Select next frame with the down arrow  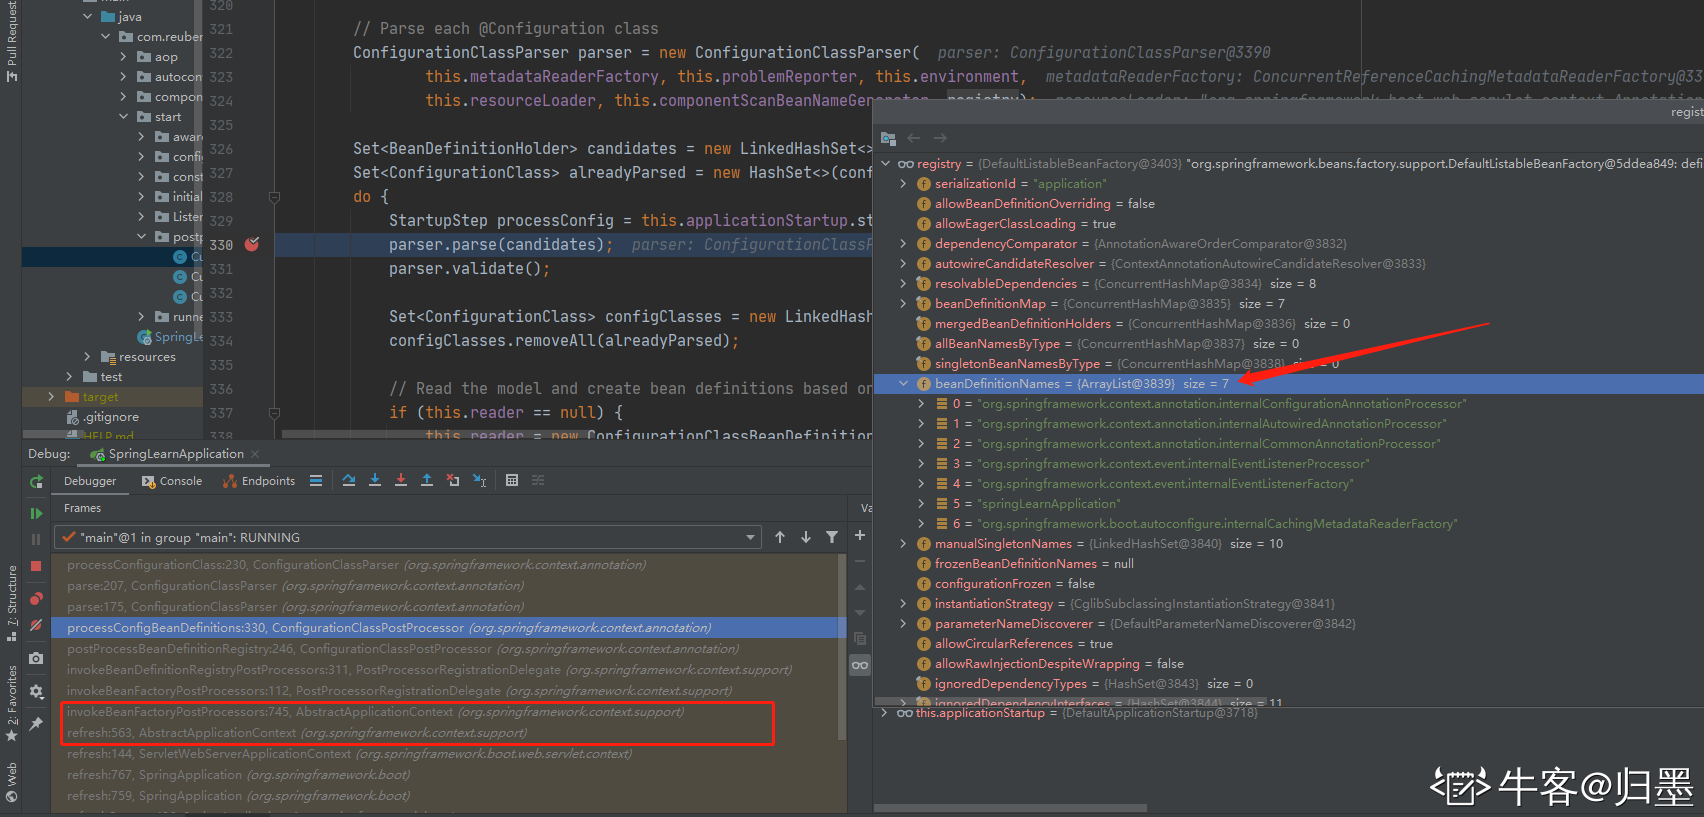tap(806, 537)
